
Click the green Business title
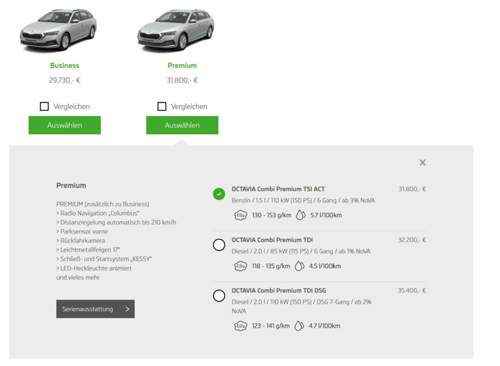[65, 65]
